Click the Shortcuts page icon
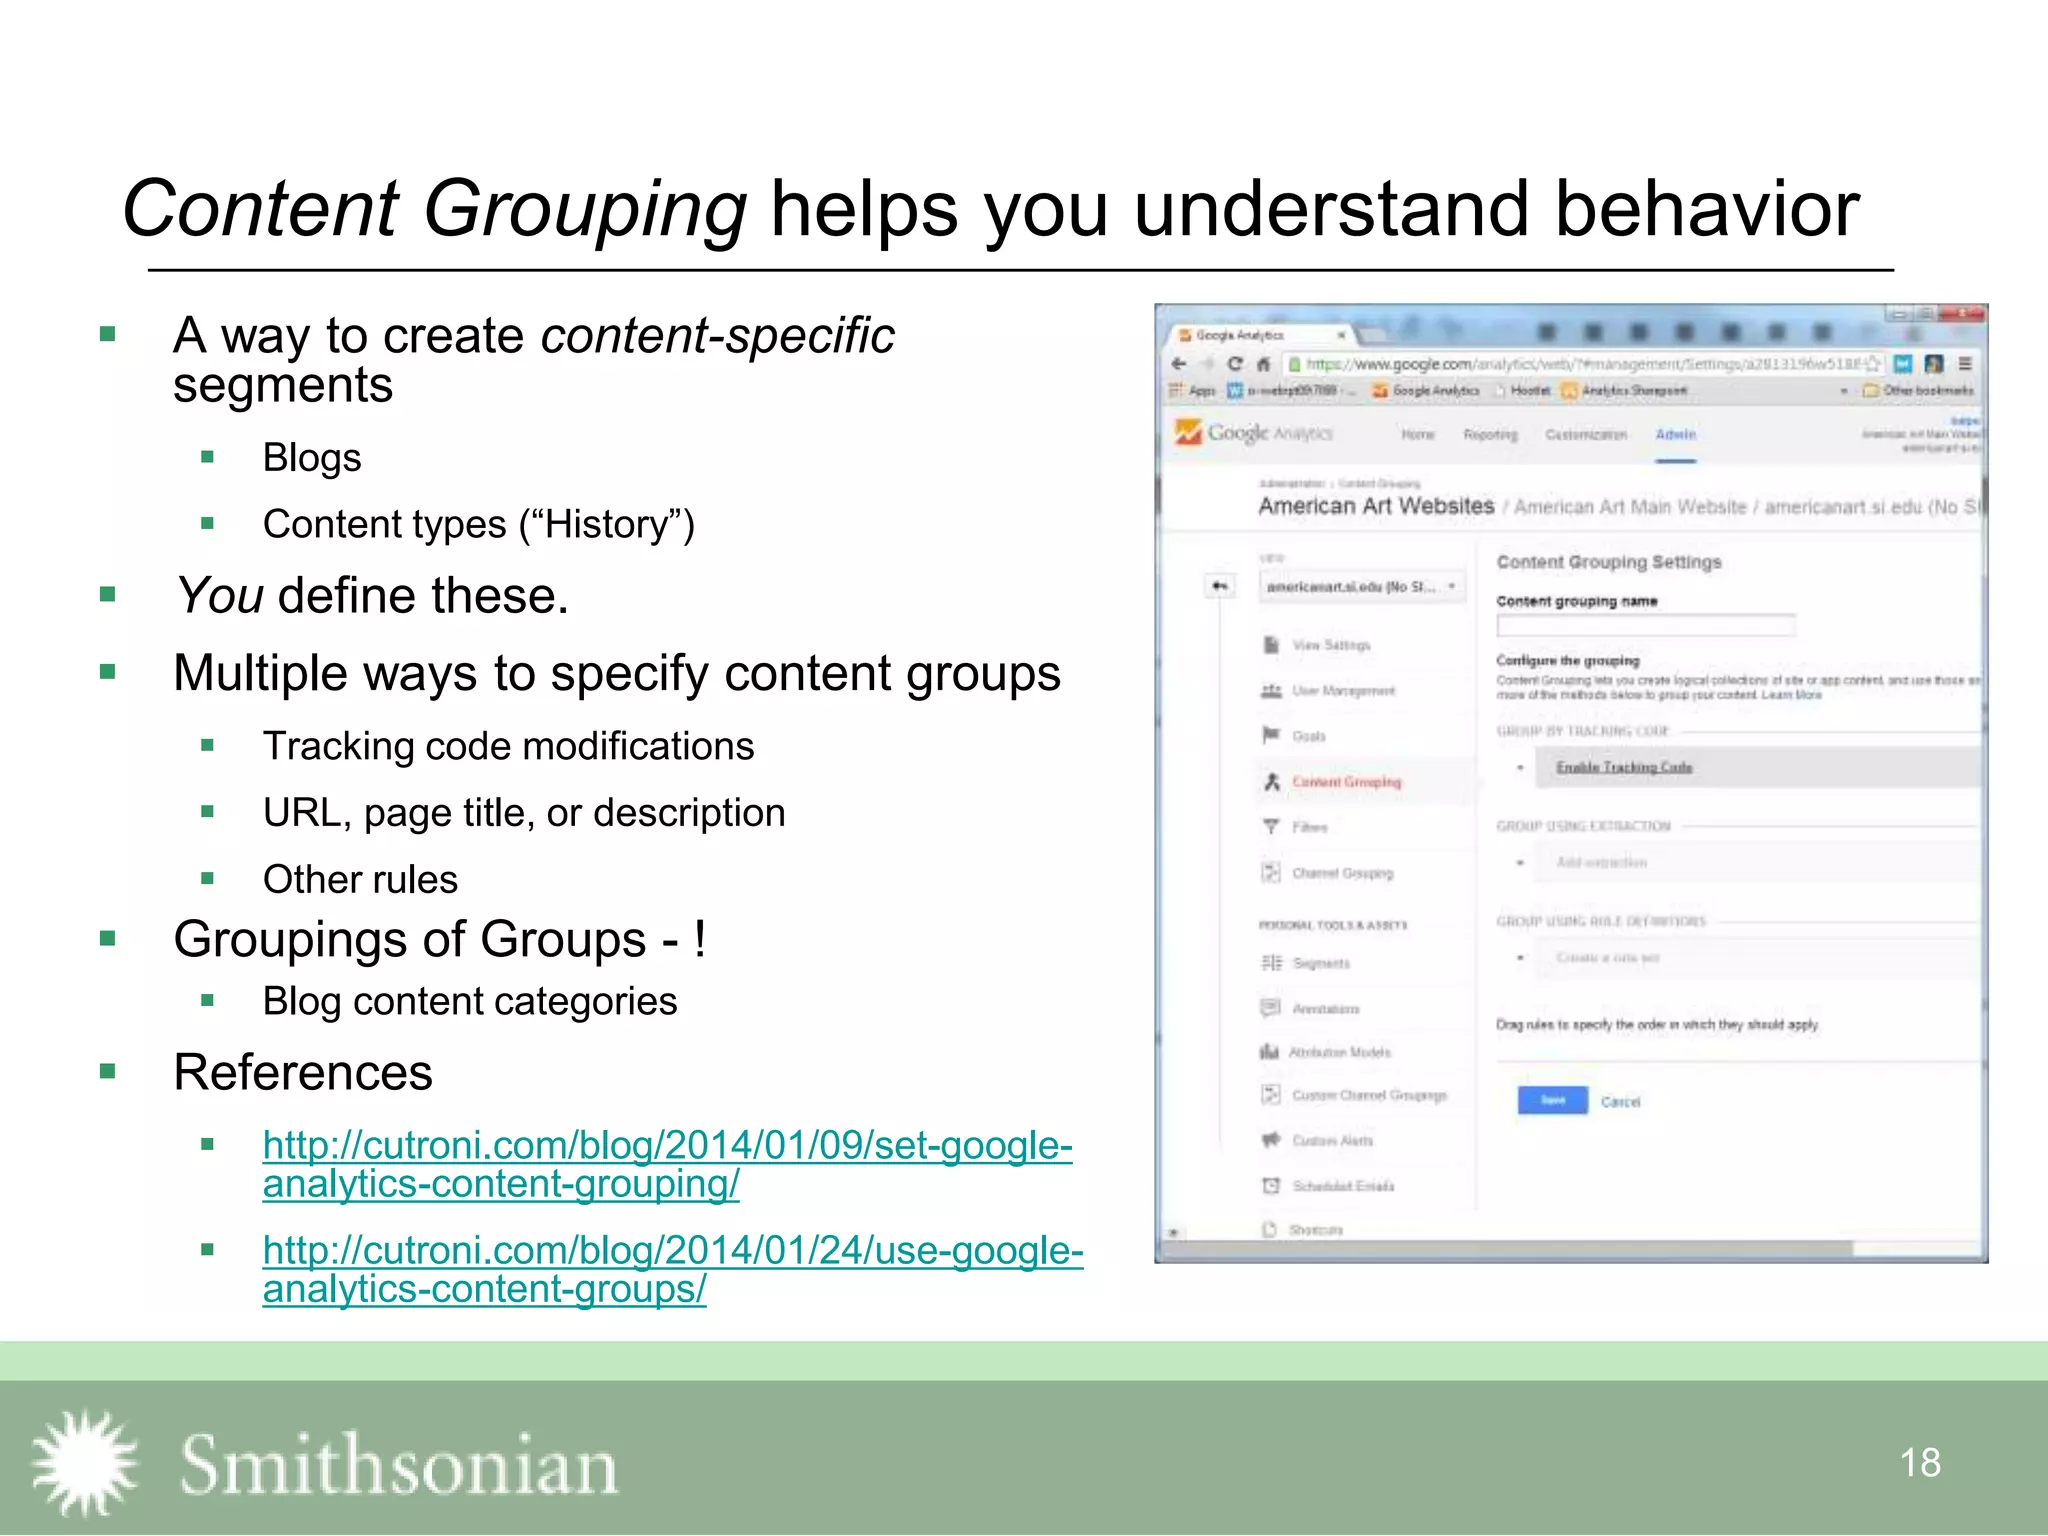Viewport: 2048px width, 1536px height. [x=1270, y=1229]
